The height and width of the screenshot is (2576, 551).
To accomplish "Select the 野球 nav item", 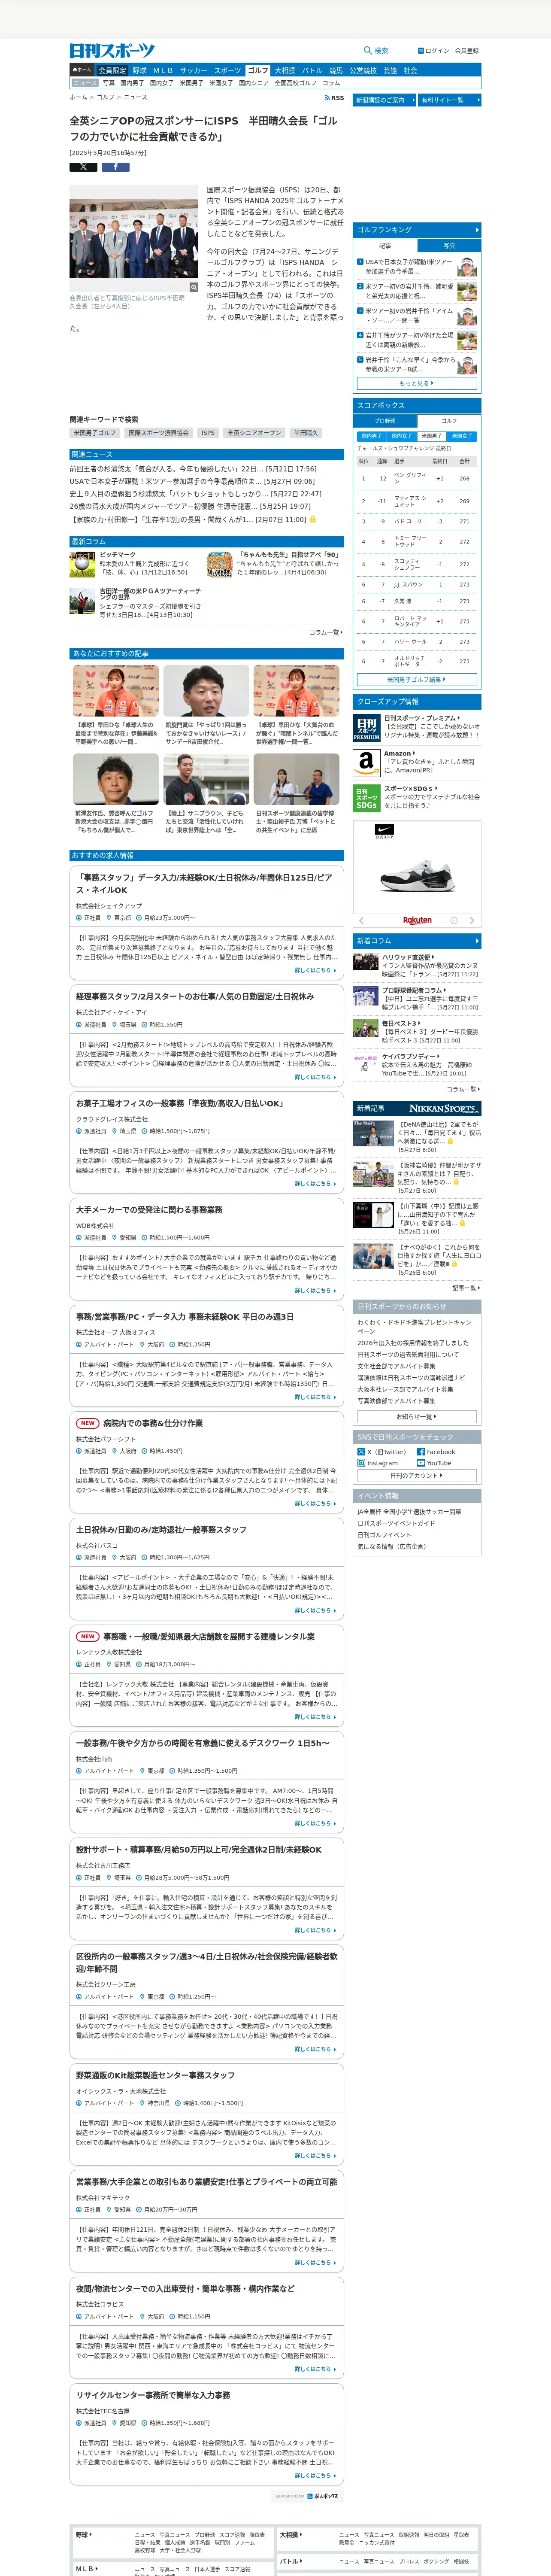I will 139,70.
